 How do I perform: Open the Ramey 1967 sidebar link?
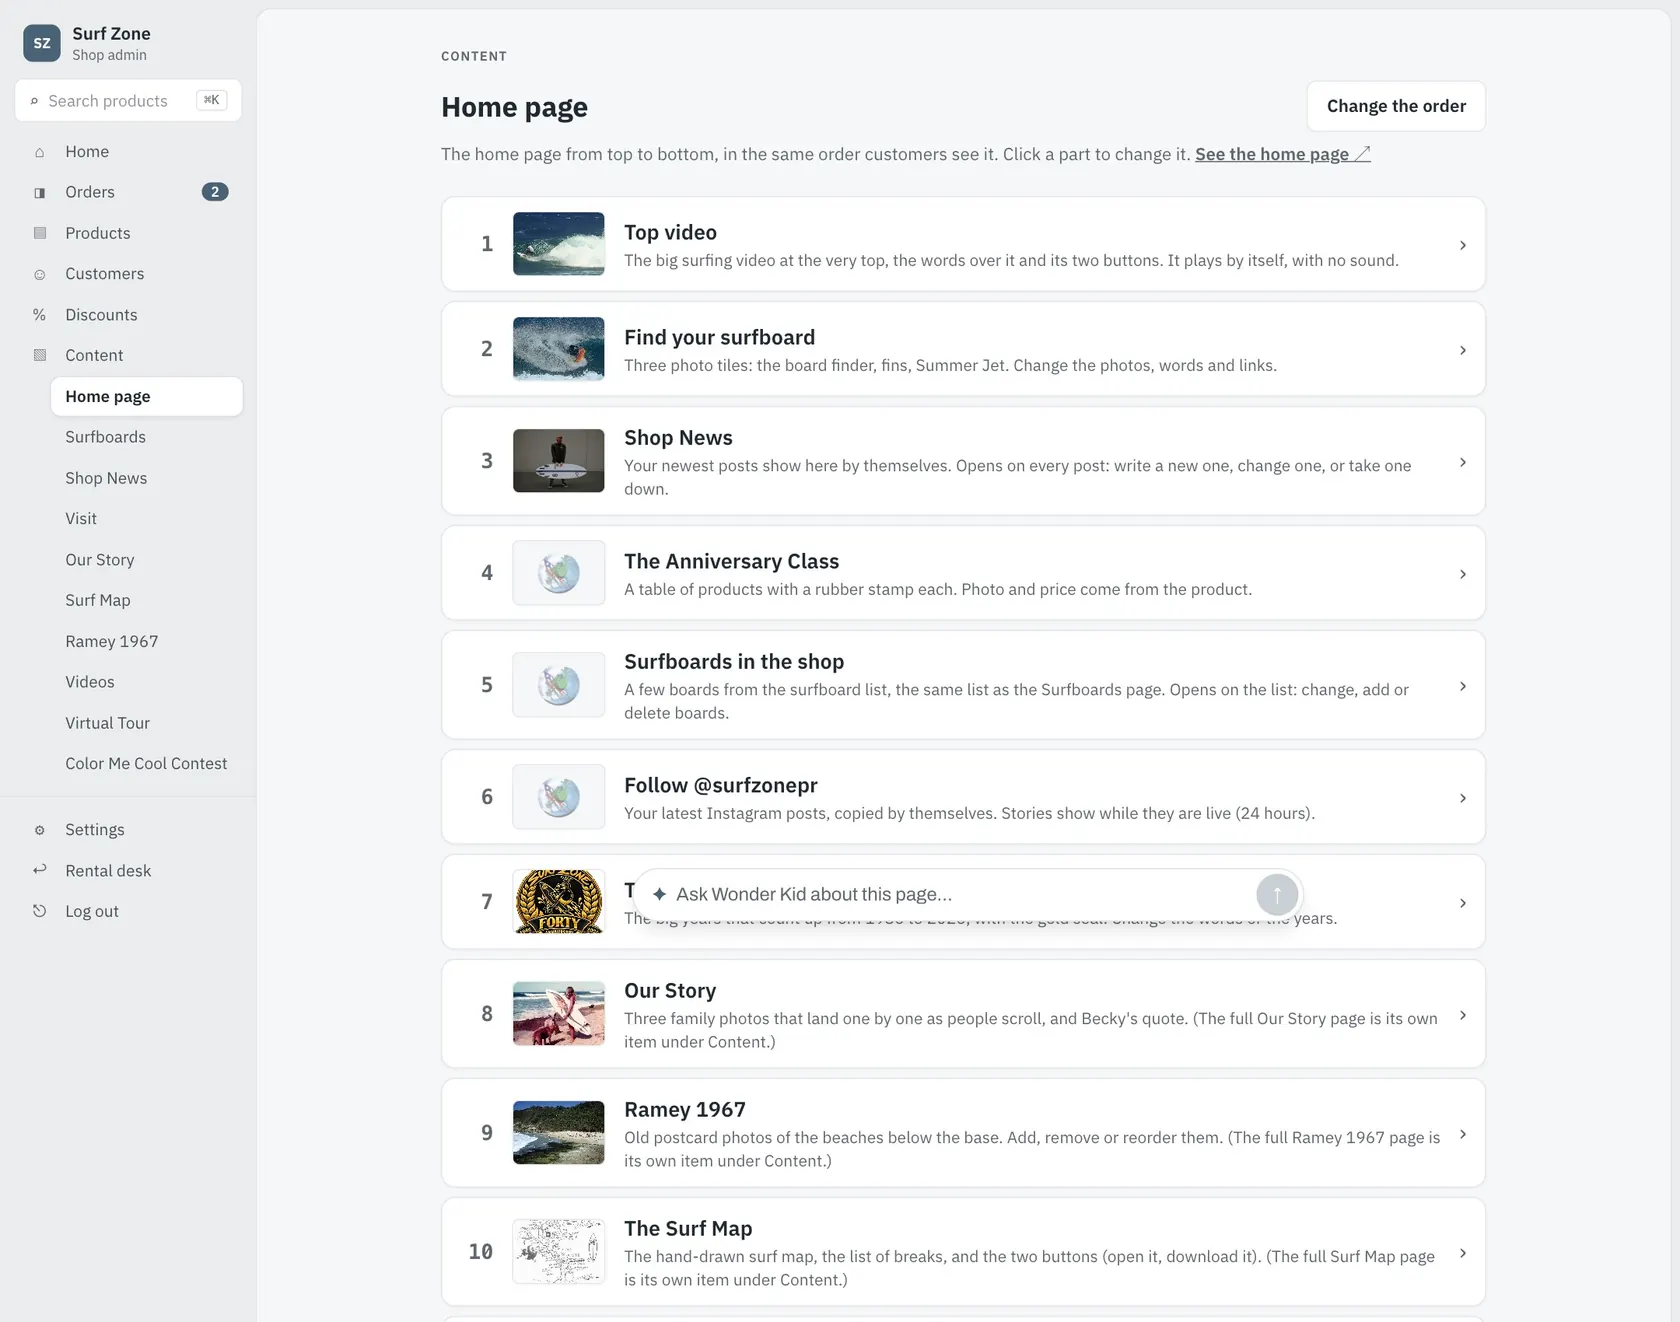146,641
